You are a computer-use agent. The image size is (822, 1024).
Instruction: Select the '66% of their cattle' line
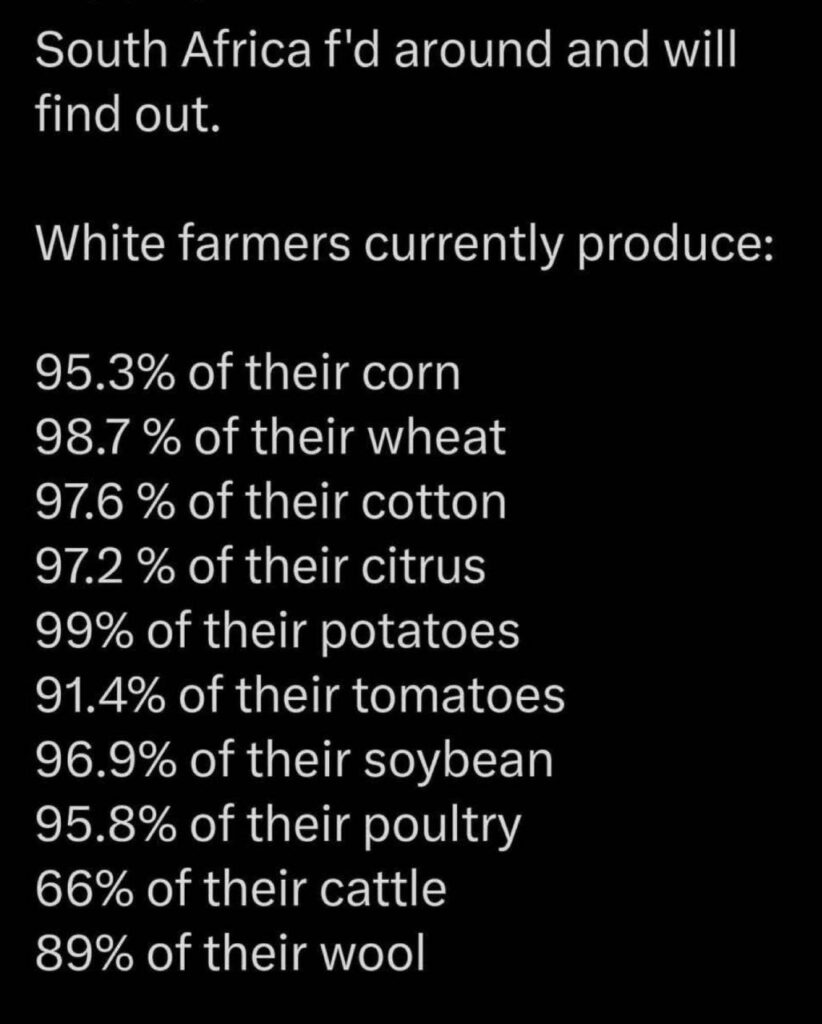[241, 889]
